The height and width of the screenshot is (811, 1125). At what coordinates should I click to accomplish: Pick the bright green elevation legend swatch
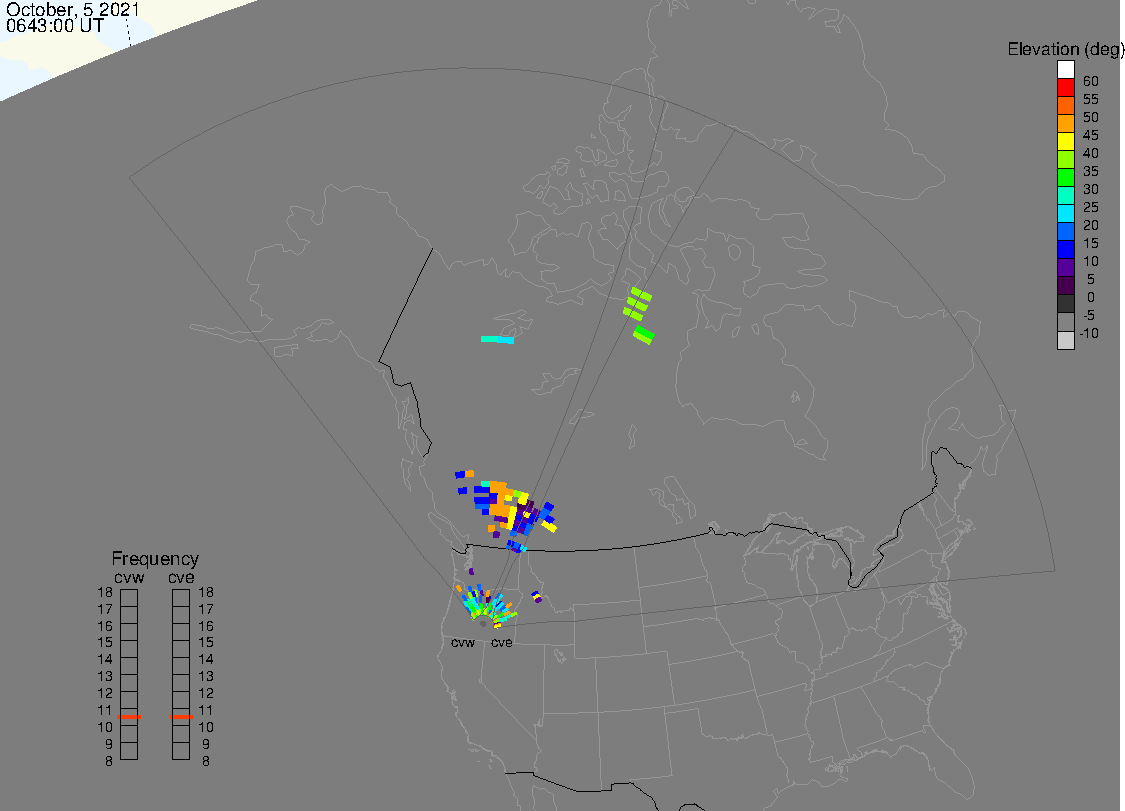click(1065, 177)
